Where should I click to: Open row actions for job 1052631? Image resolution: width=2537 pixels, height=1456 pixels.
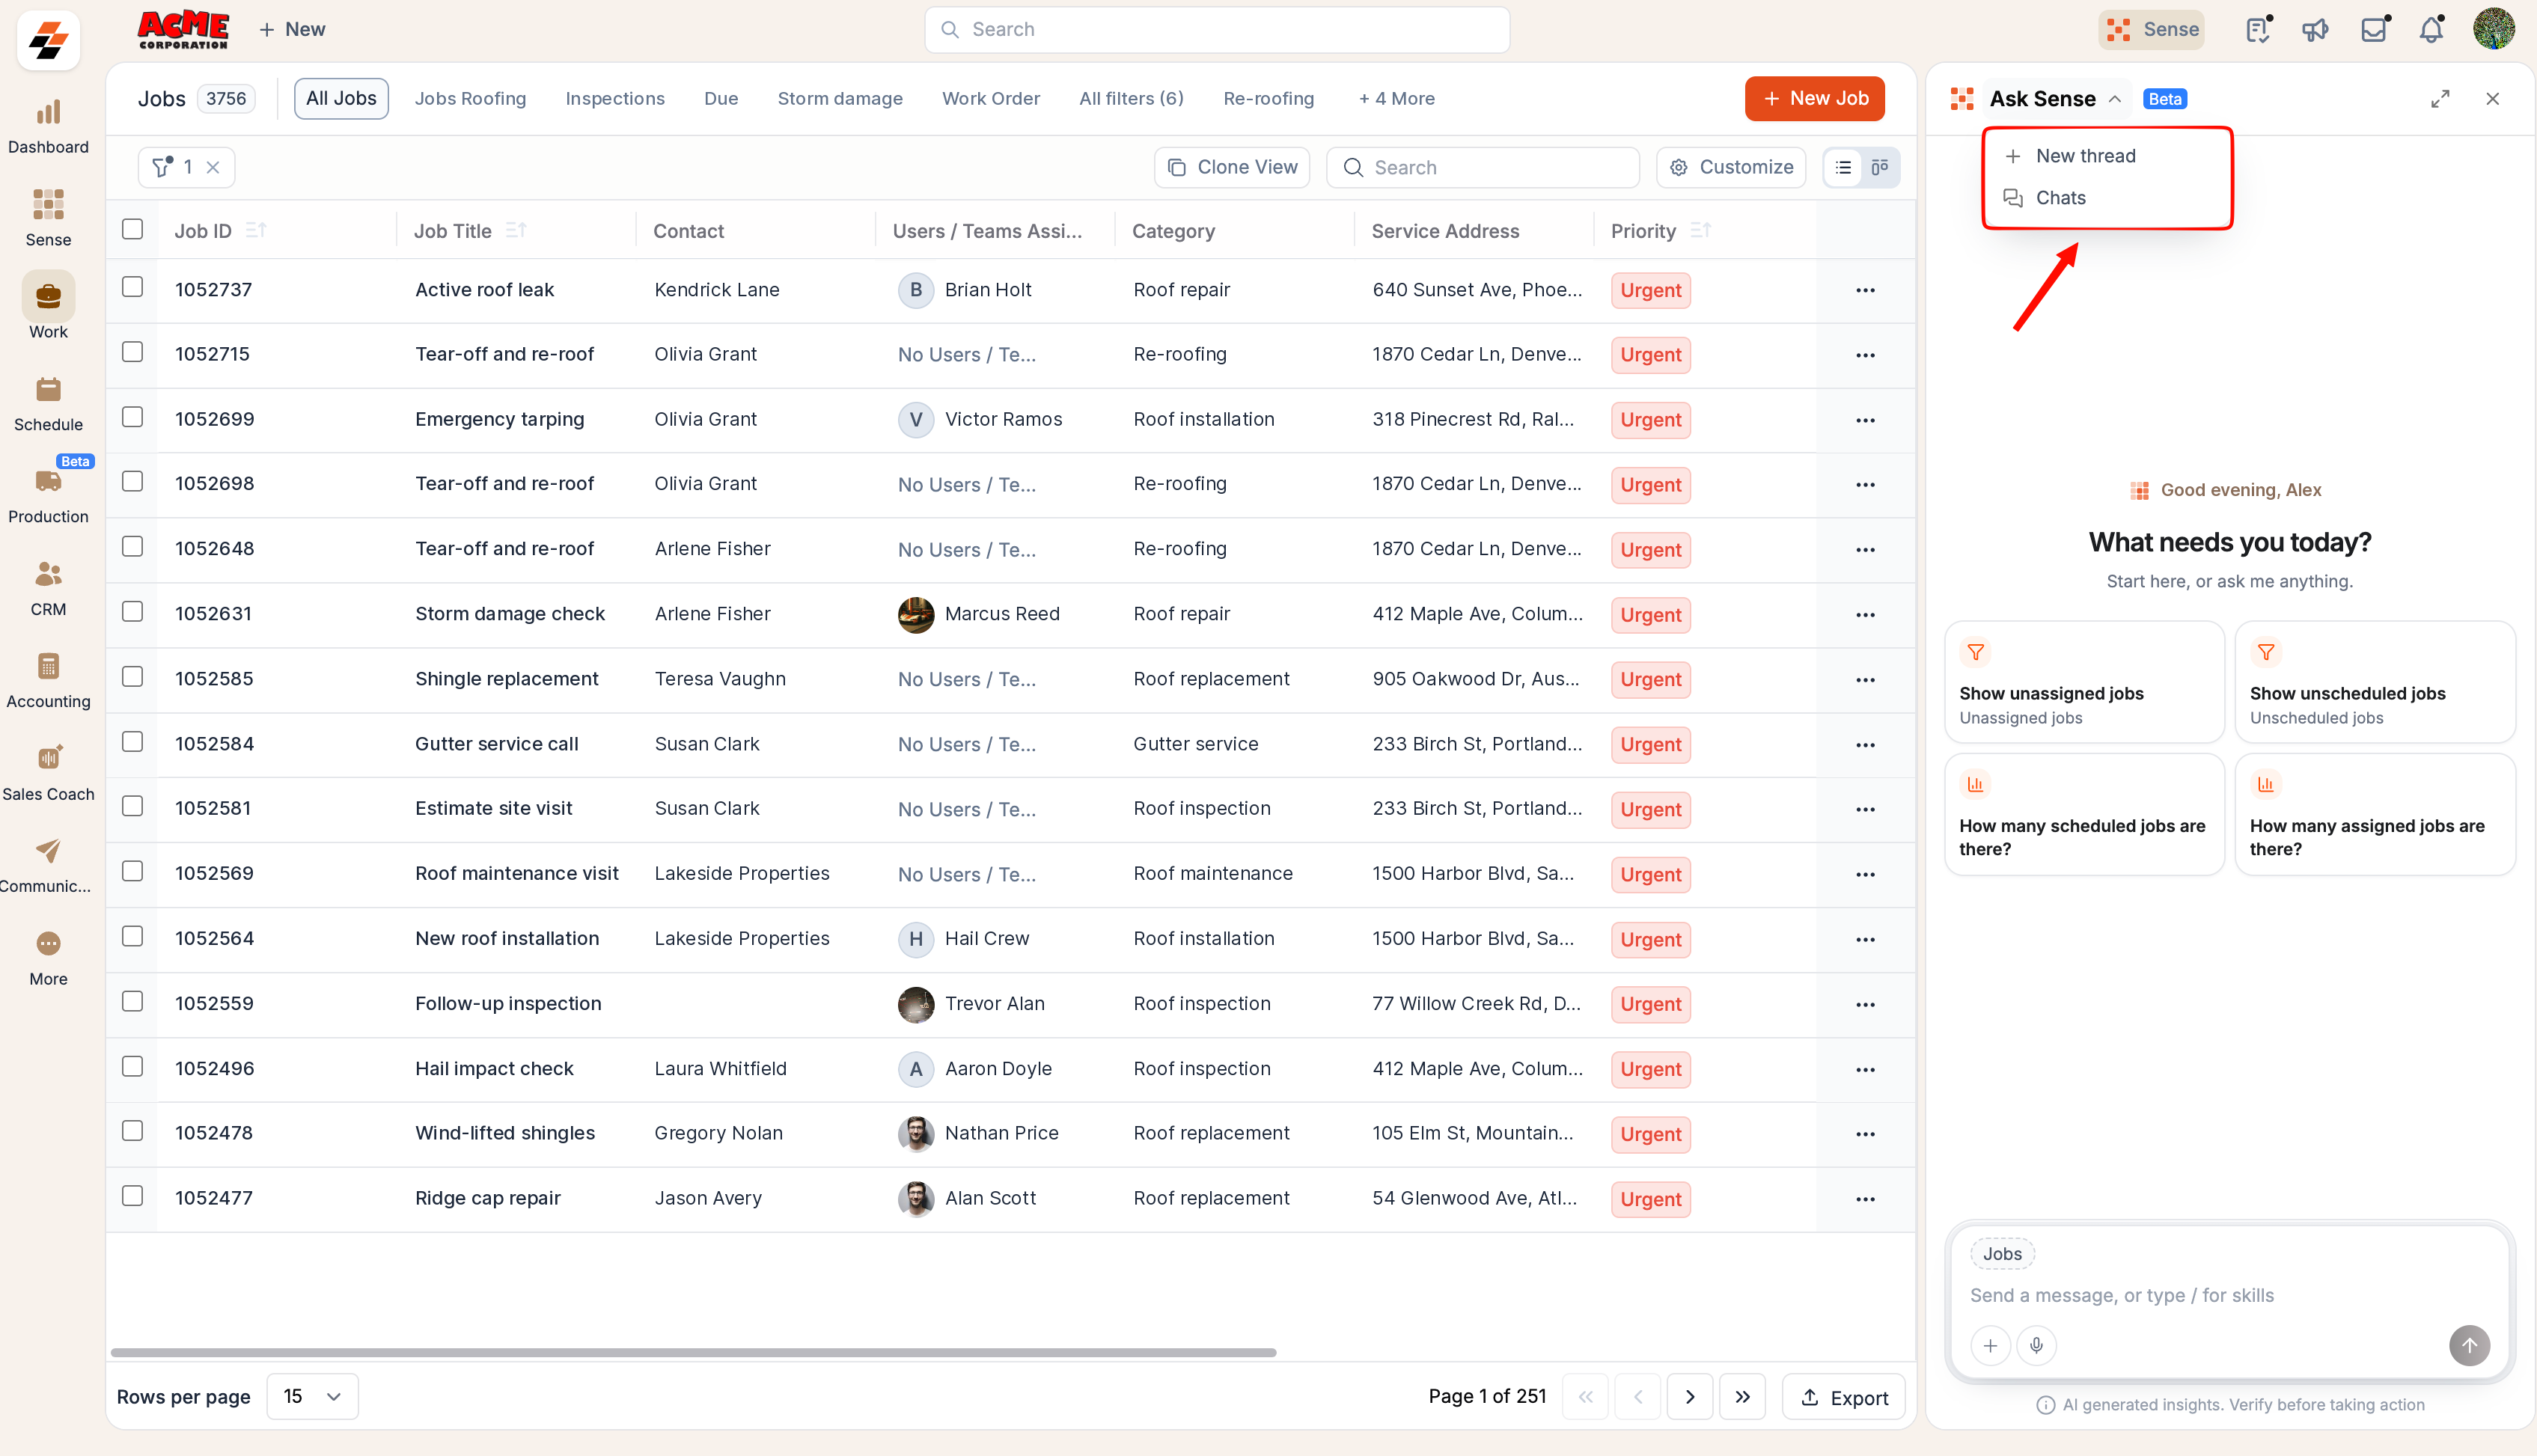coord(1865,615)
